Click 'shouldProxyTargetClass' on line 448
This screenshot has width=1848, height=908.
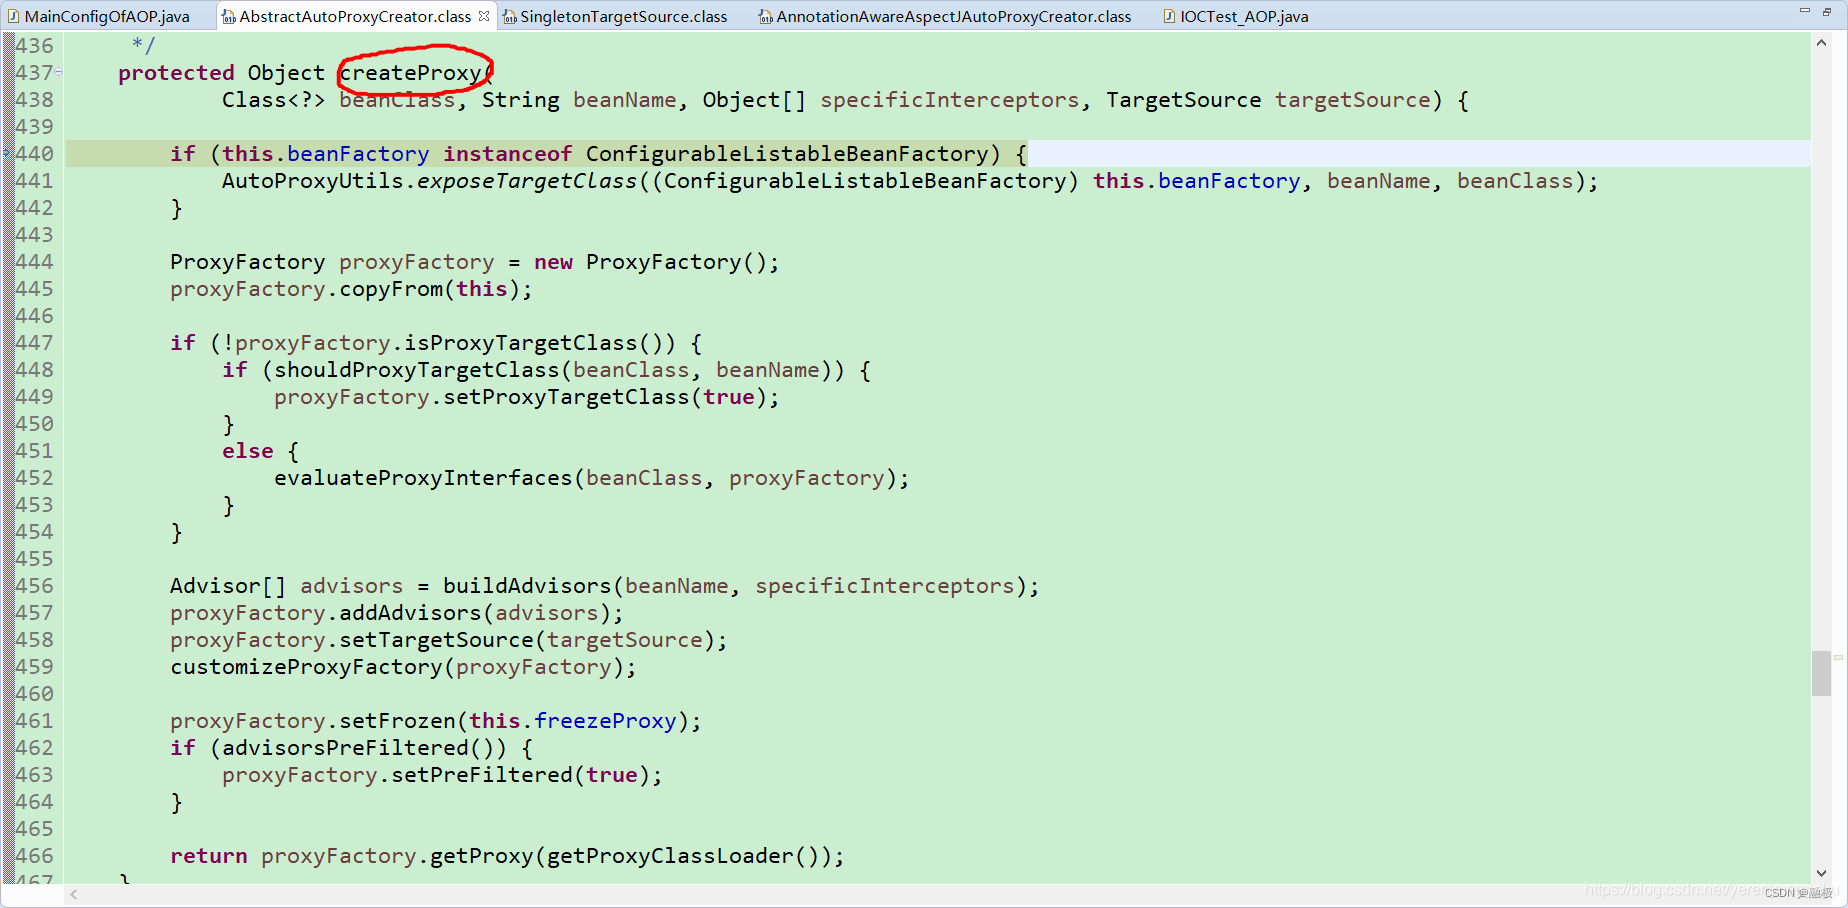417,370
